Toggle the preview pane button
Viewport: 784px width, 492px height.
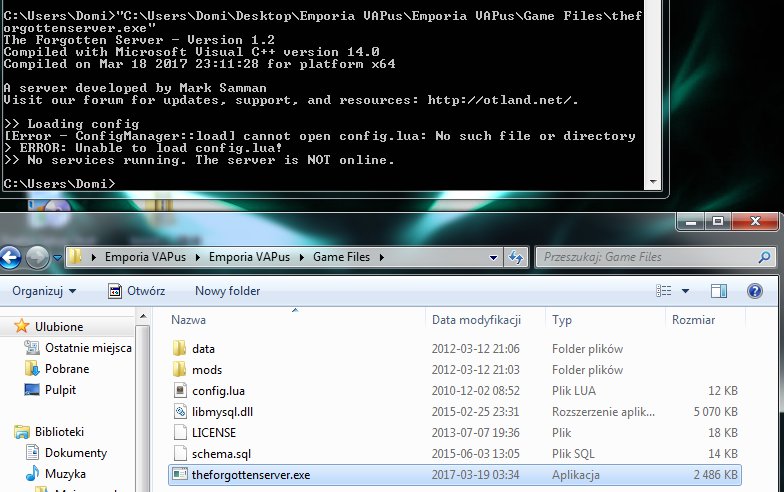(718, 291)
